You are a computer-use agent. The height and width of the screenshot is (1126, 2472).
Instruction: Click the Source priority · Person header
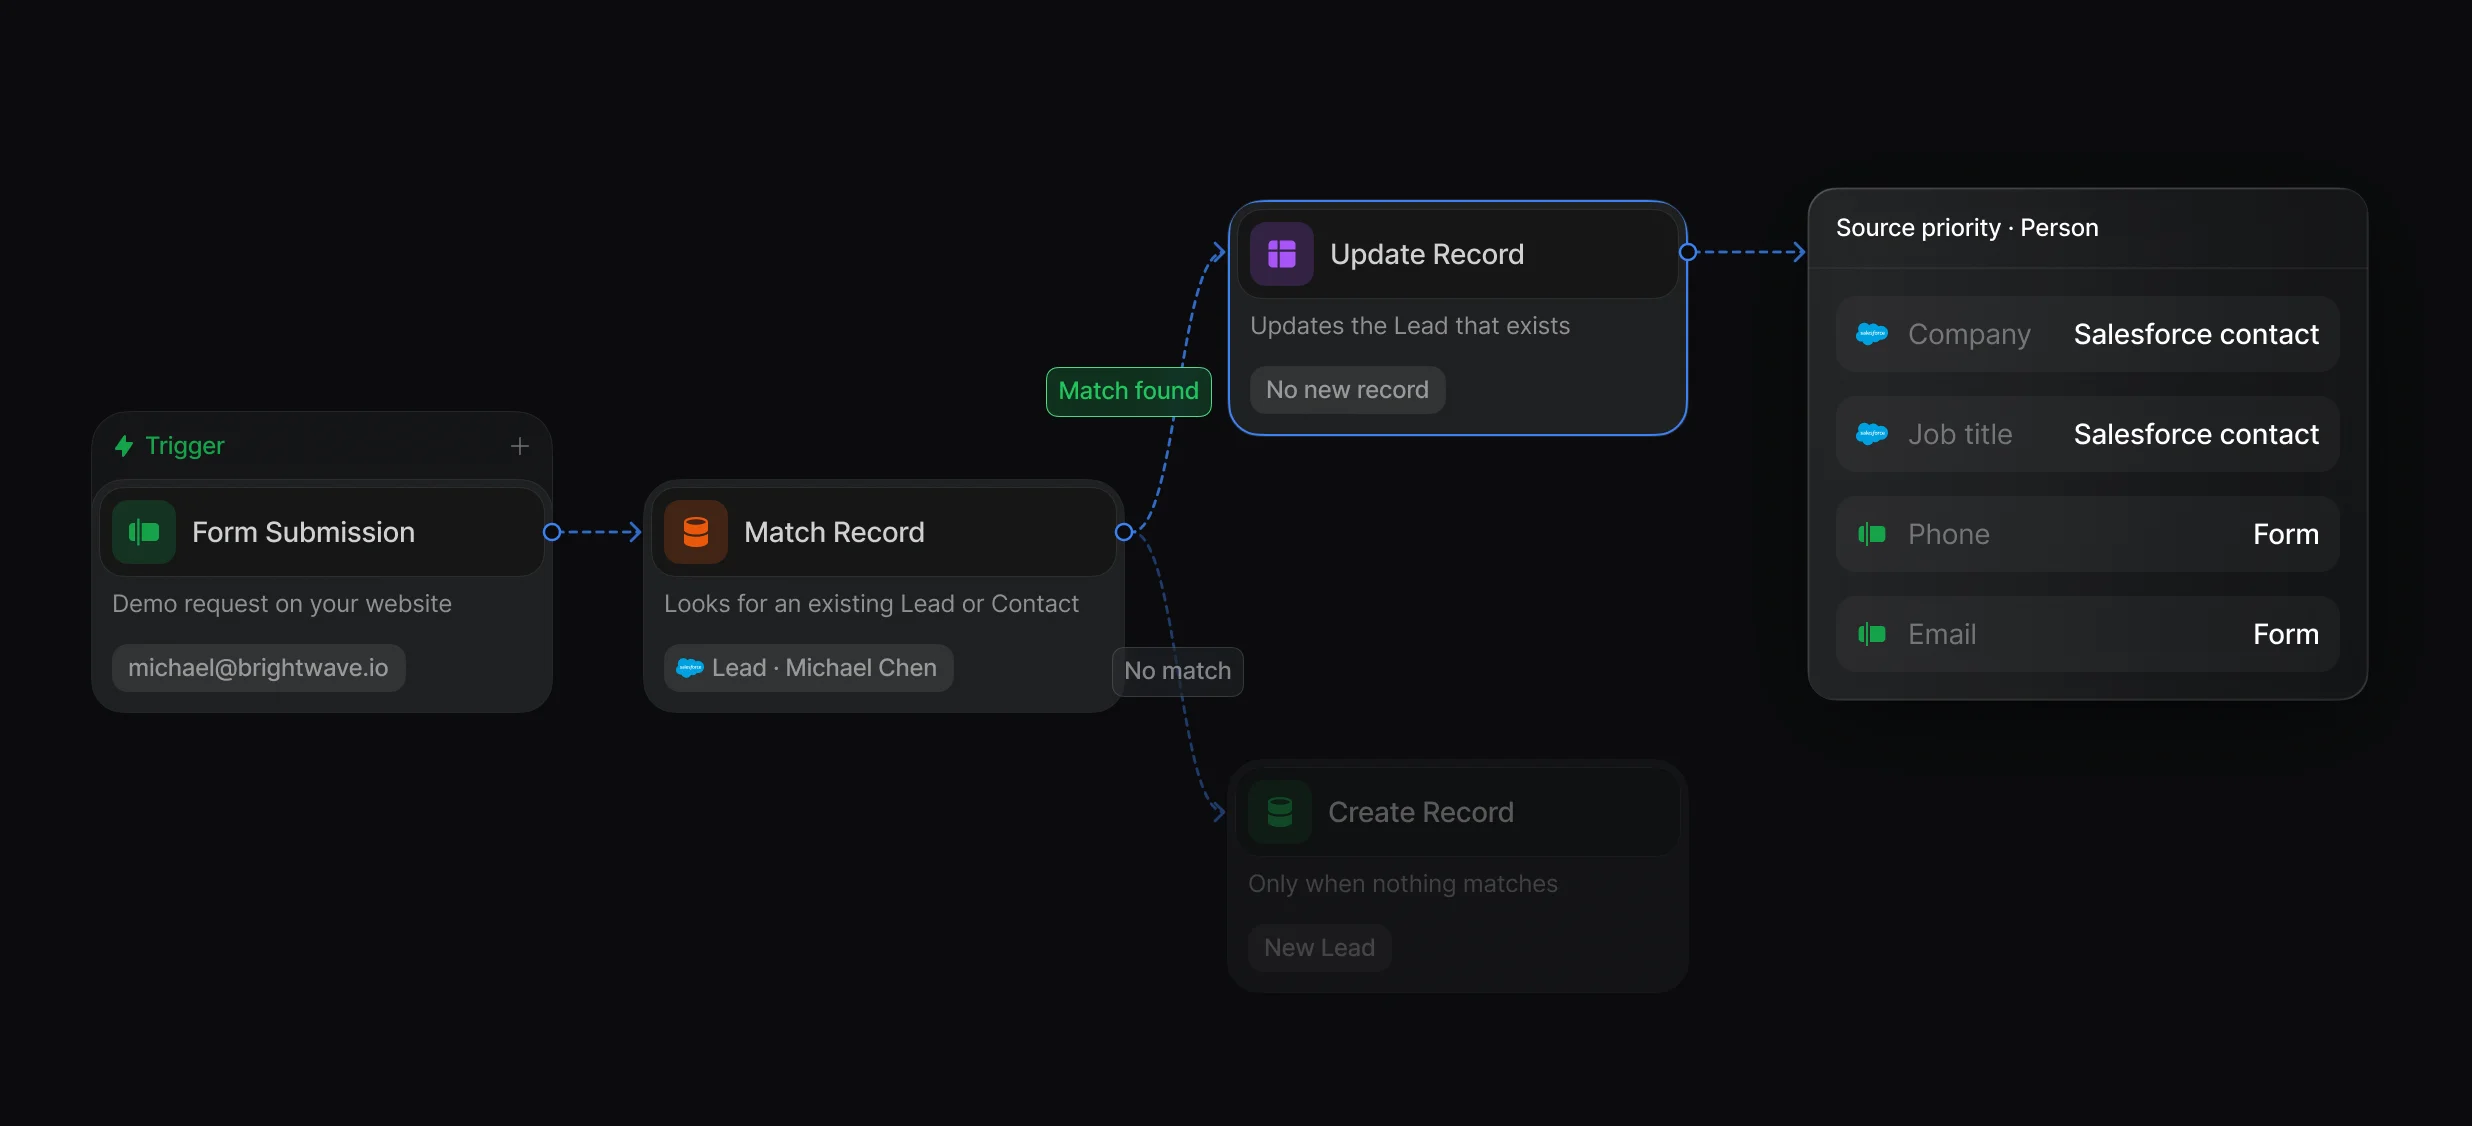1967,228
